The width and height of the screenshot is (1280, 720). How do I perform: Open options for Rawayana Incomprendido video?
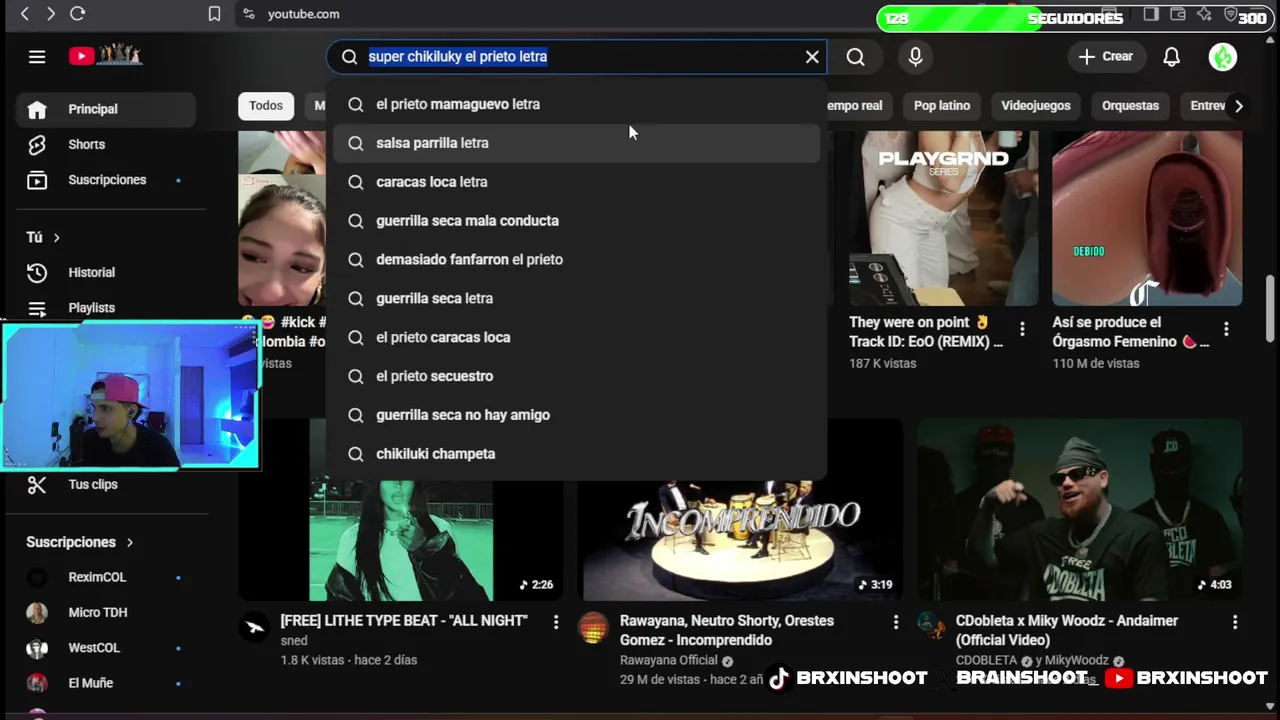click(896, 622)
